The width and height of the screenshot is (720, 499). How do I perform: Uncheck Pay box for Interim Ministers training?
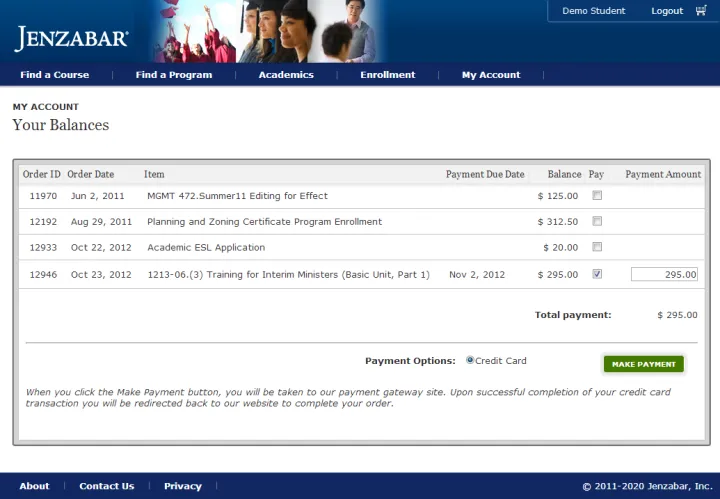point(597,274)
